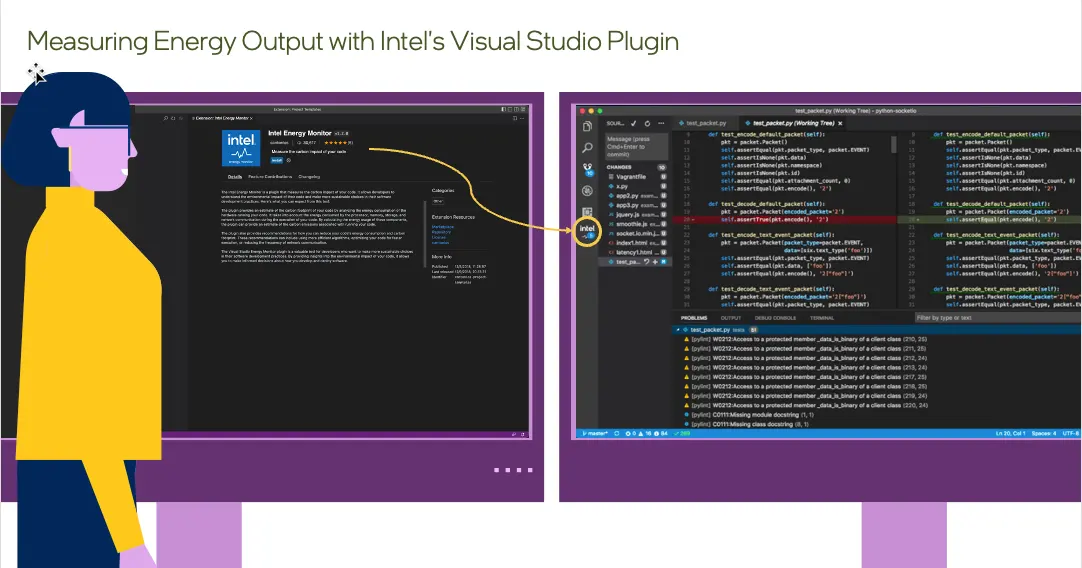The width and height of the screenshot is (1082, 568).
Task: Select app2.py in the changes list
Action: [x=636, y=196]
